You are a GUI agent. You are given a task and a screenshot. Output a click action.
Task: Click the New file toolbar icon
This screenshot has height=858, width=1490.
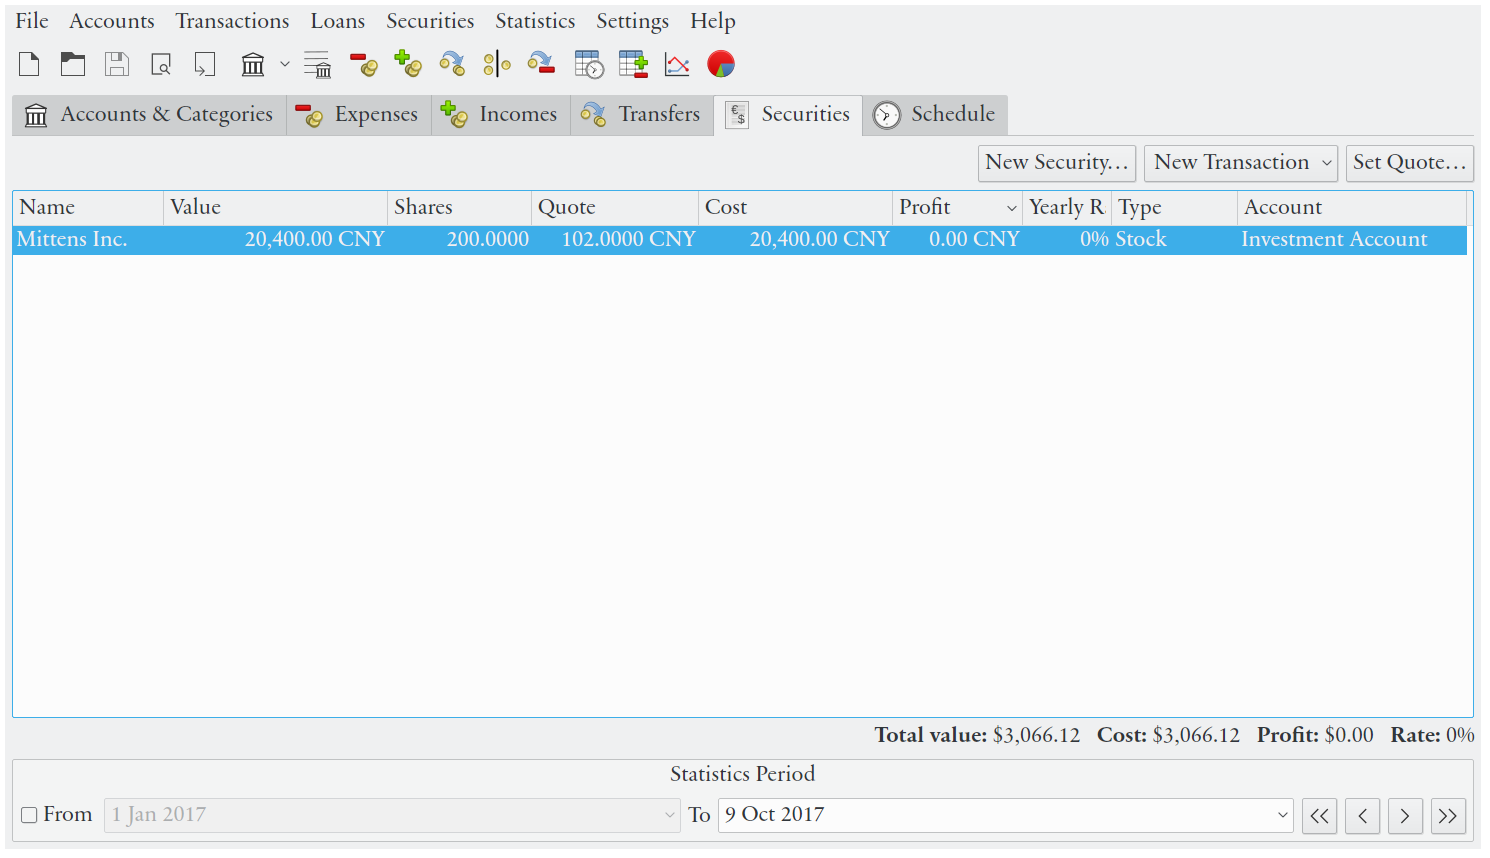point(29,65)
